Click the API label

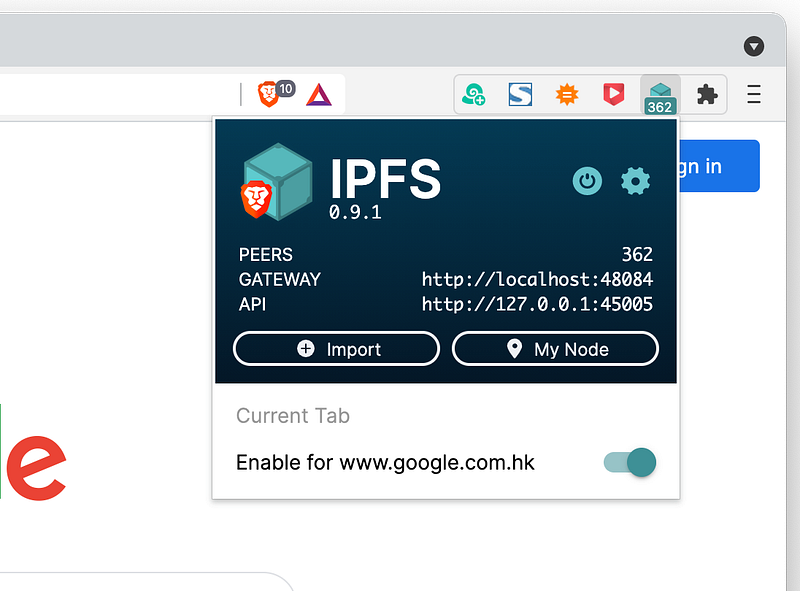tap(253, 304)
